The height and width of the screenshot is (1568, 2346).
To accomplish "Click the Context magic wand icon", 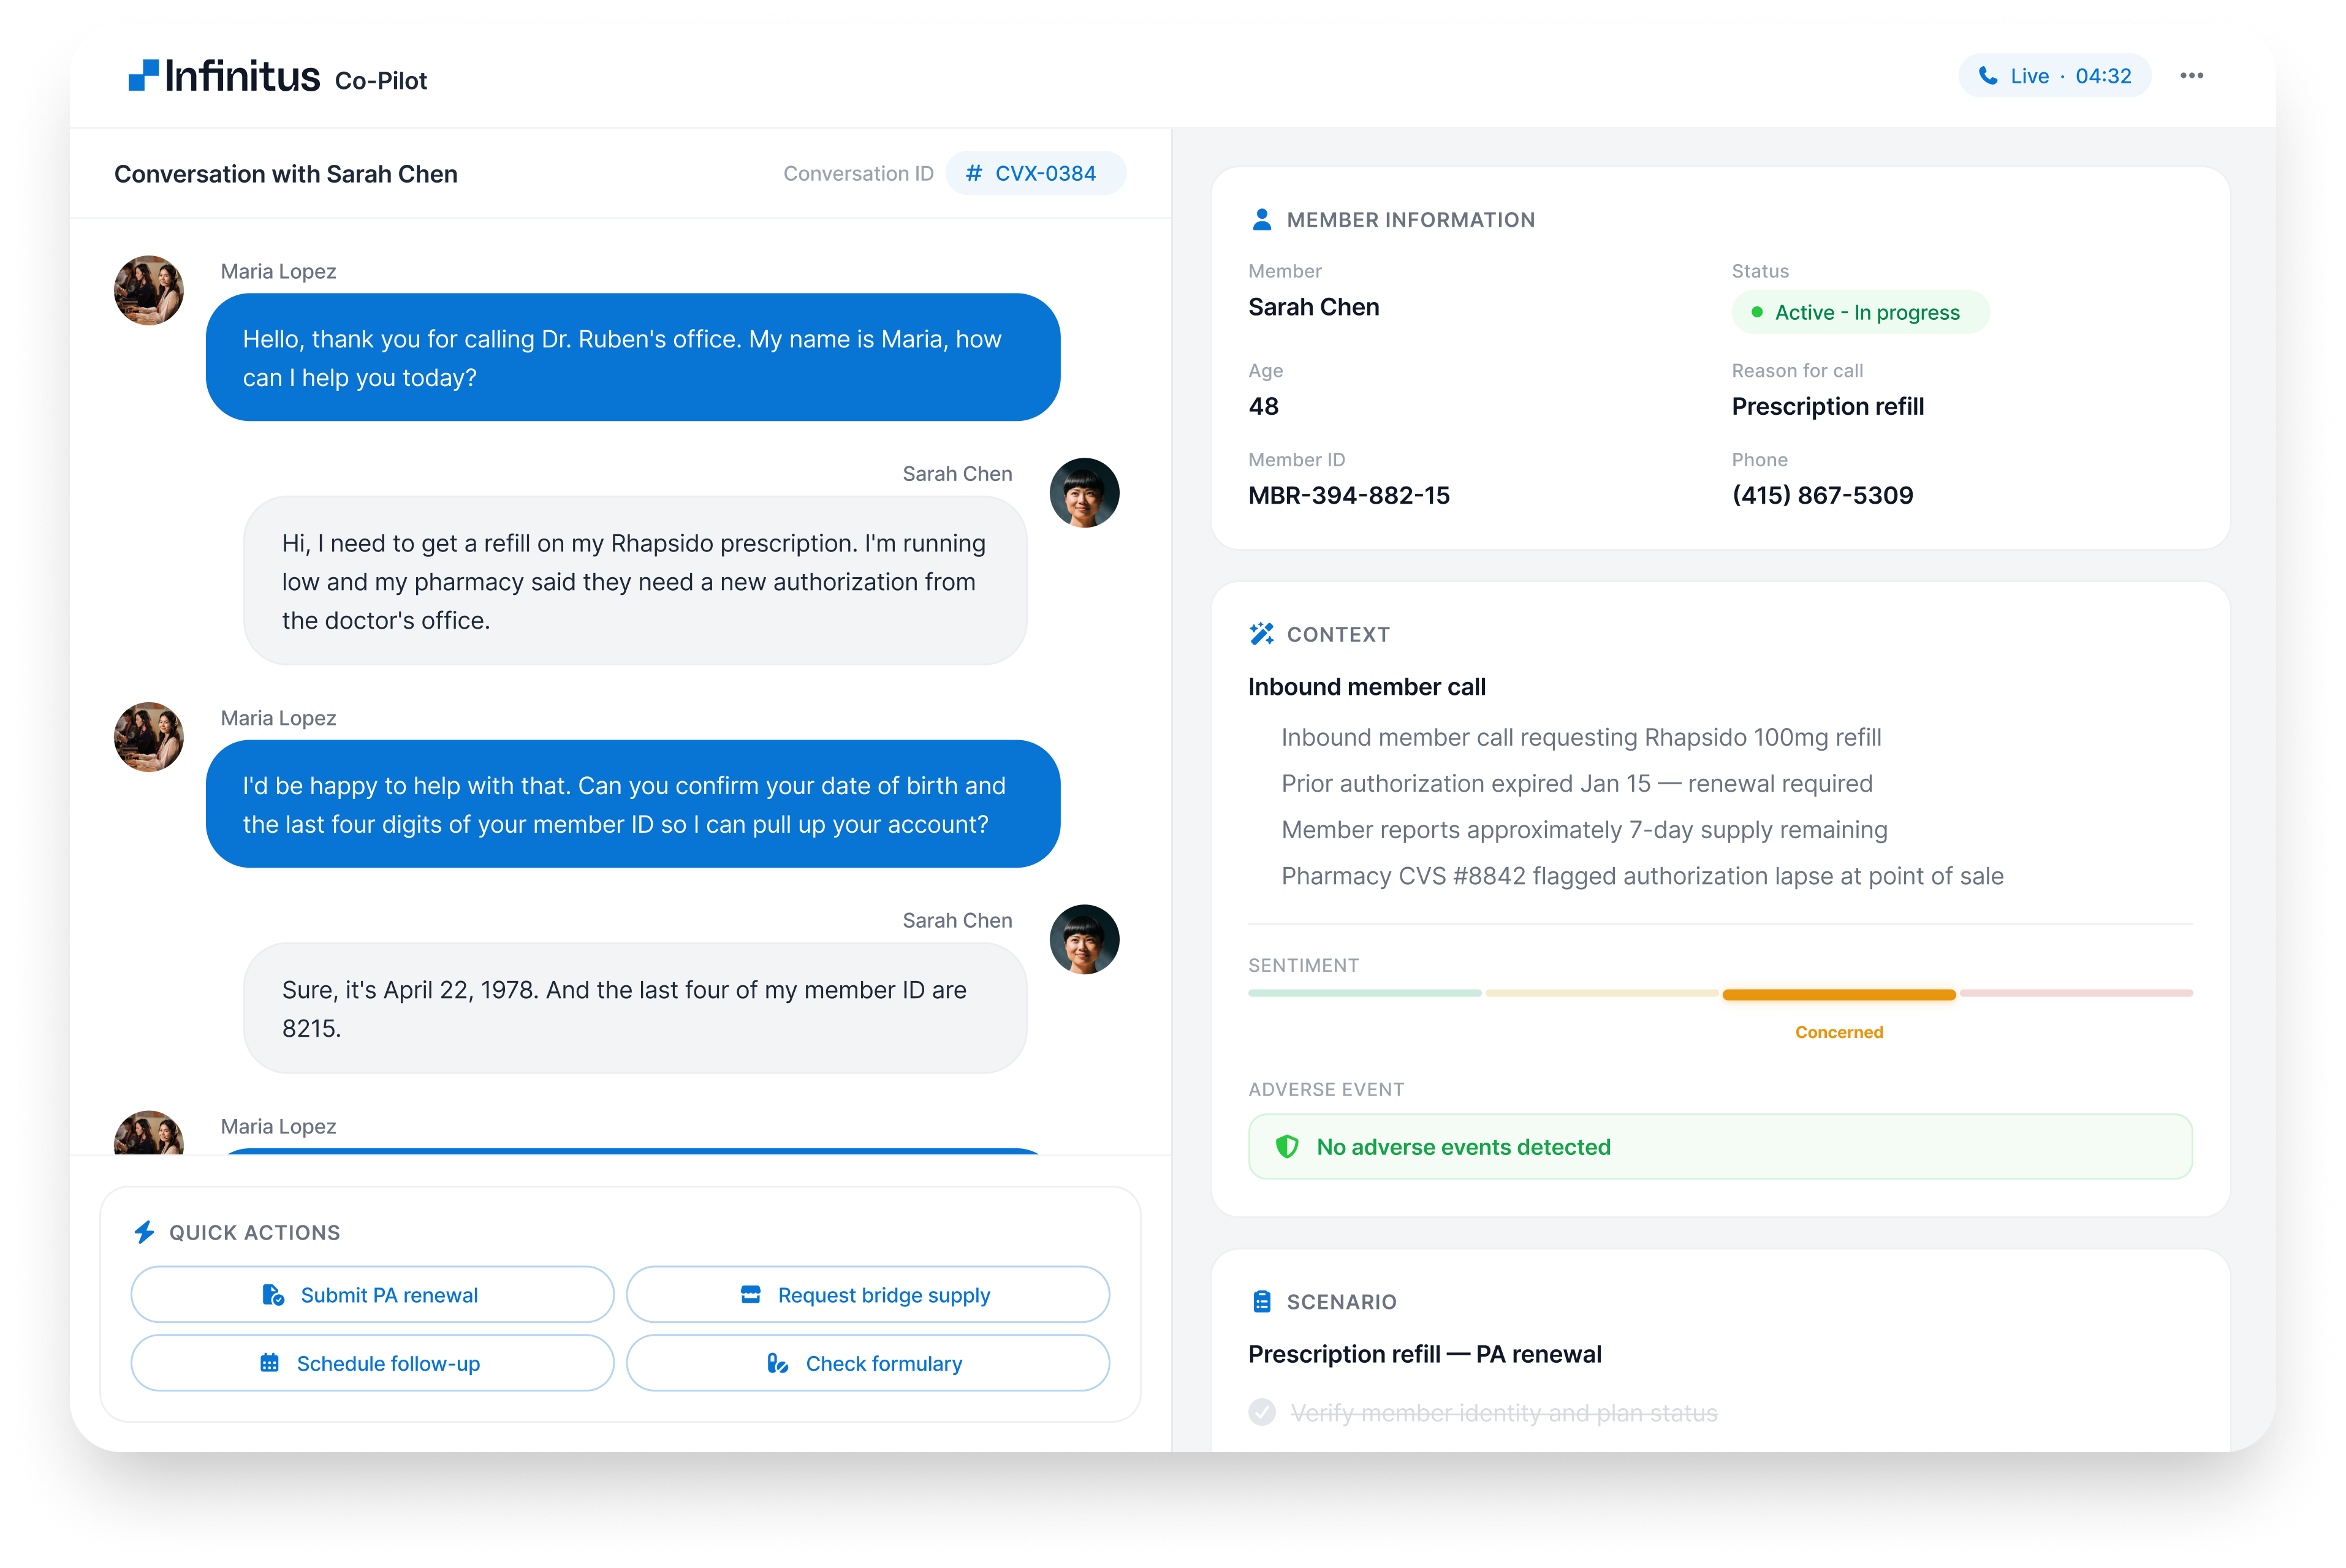I will [x=1261, y=634].
